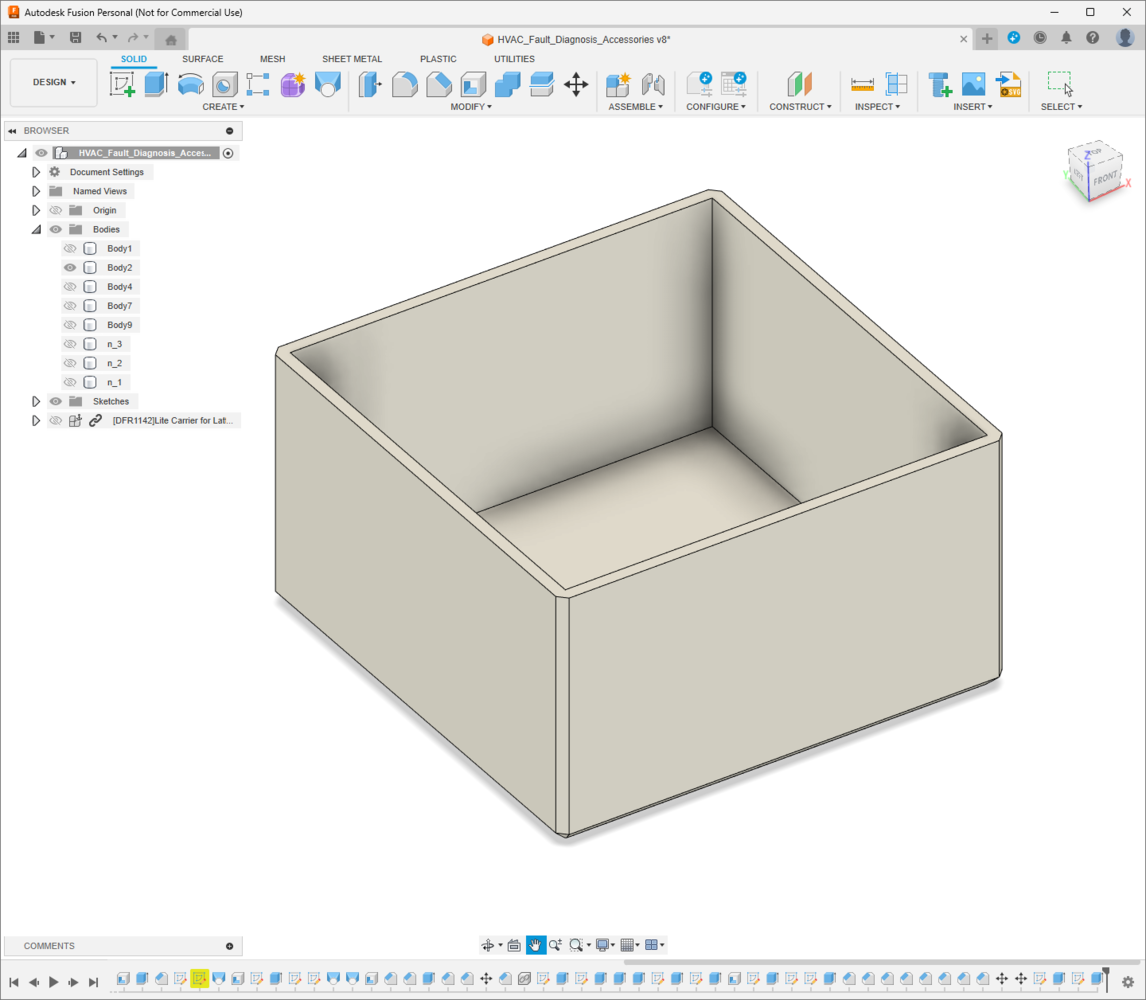The image size is (1146, 1000).
Task: Click the Save icon
Action: coord(75,37)
